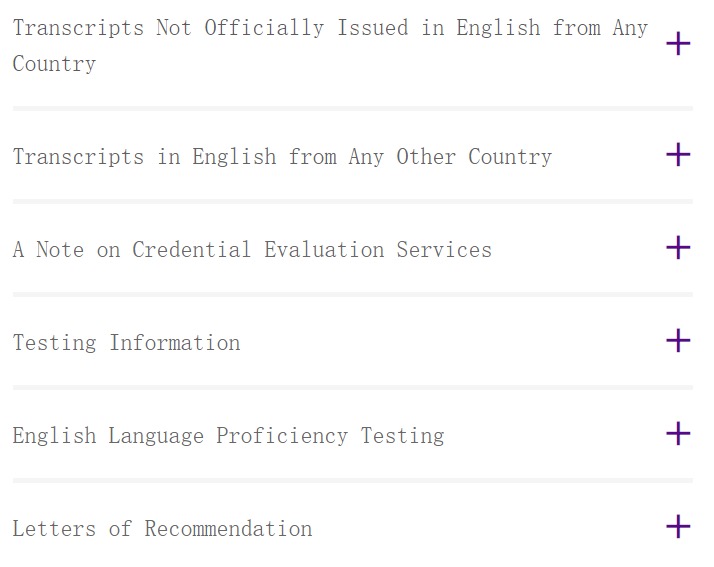Viewport: 714px width, 567px height.
Task: Click the word 'Country' on the heading's second line
Action: pos(54,64)
